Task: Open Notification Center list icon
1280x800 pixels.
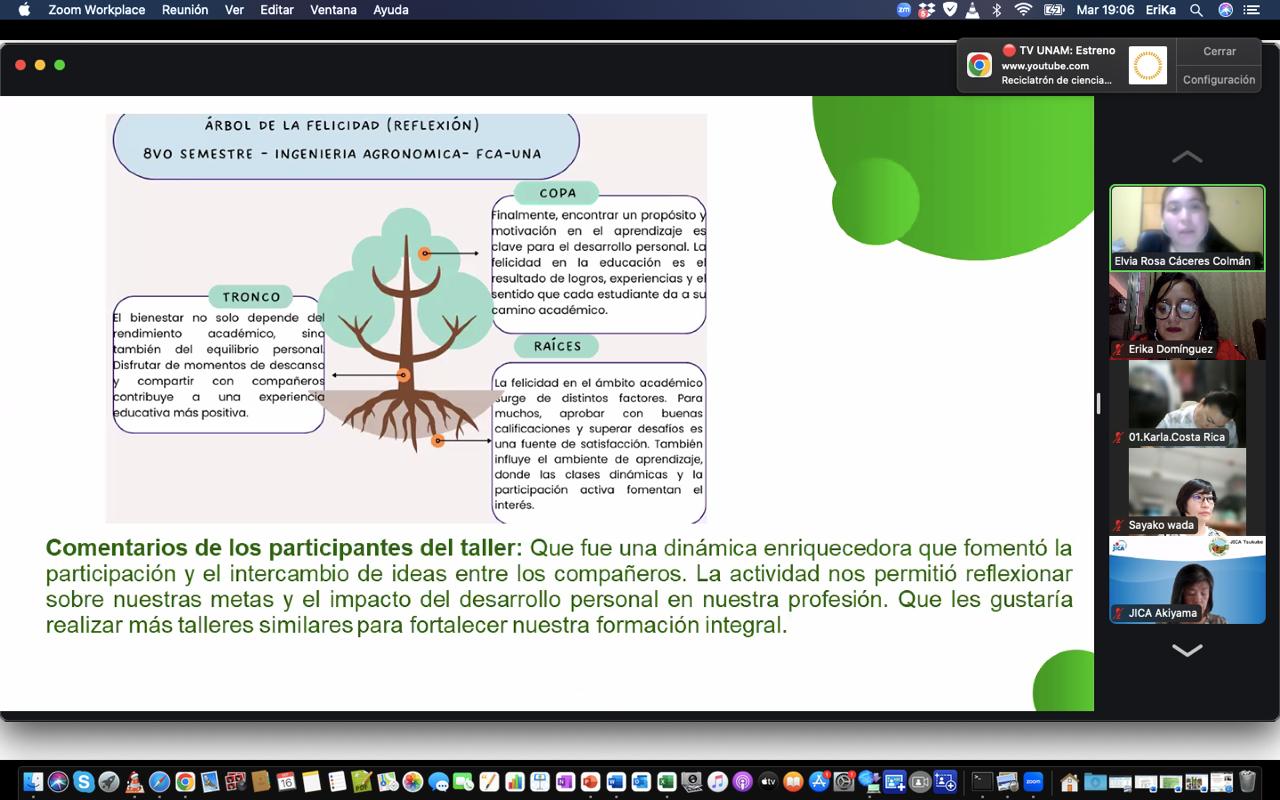Action: (x=1251, y=10)
